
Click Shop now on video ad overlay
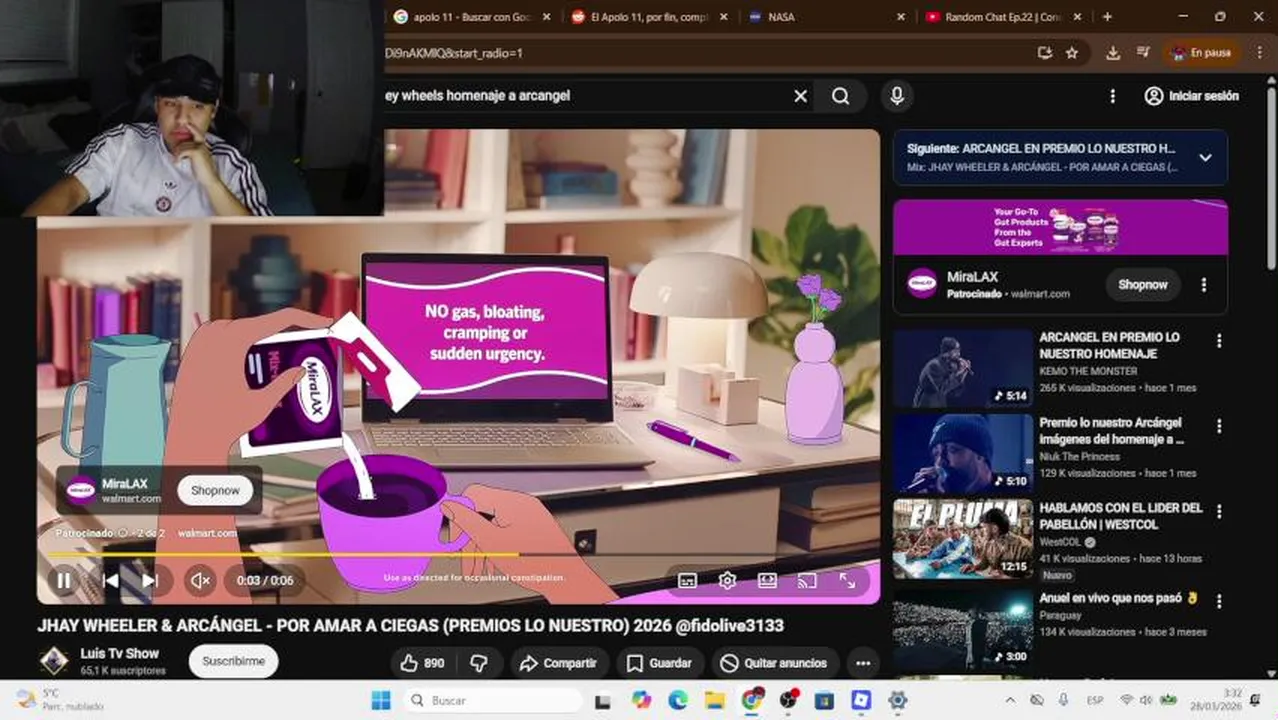pyautogui.click(x=215, y=490)
